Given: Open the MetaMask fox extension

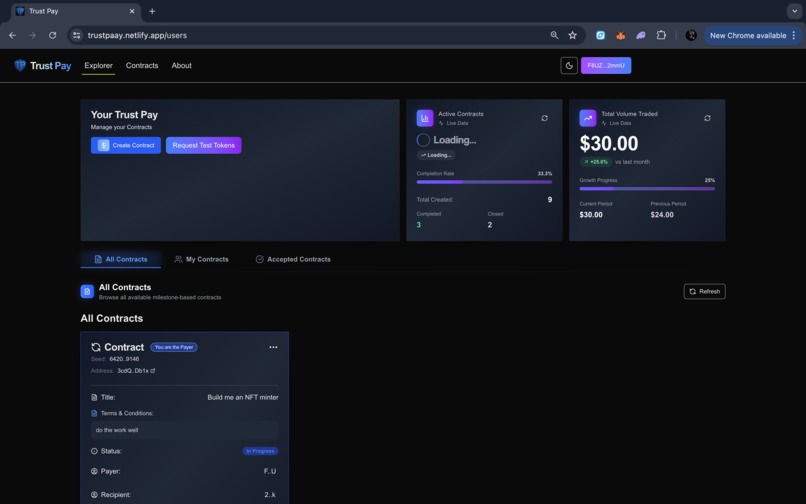Looking at the screenshot, I should pyautogui.click(x=621, y=35).
